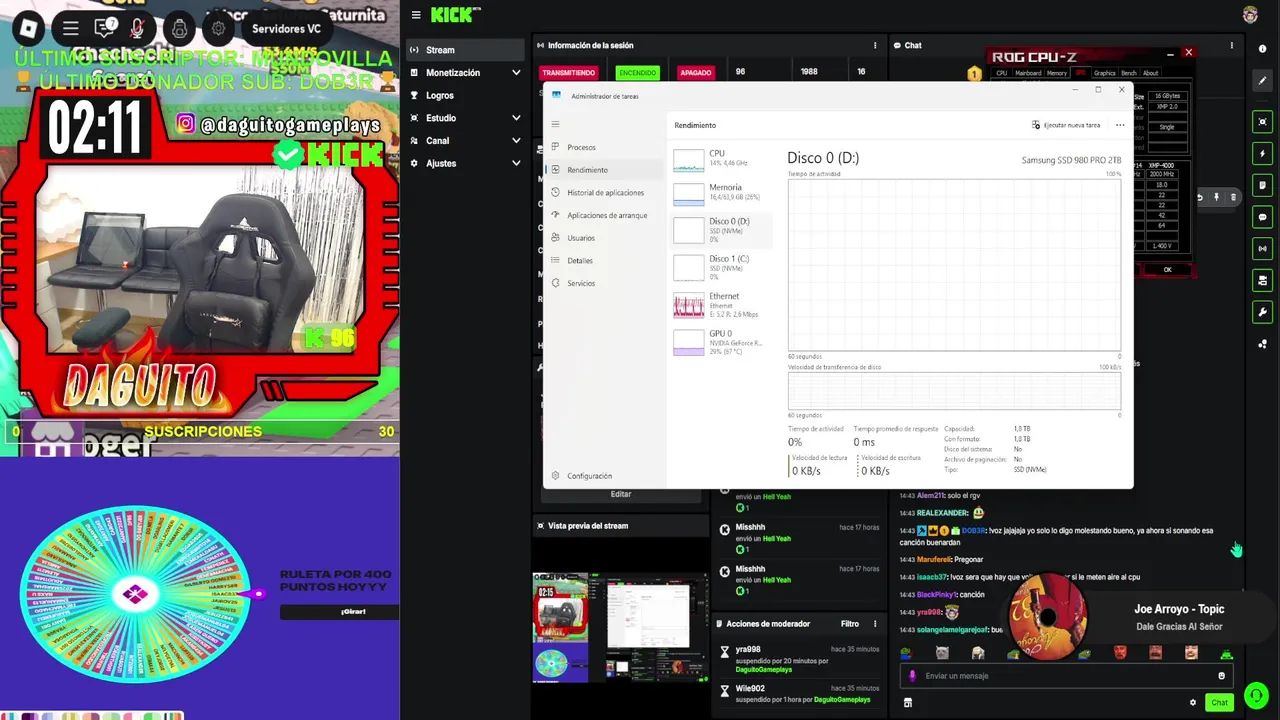The height and width of the screenshot is (720, 1280).
Task: Open the chat settings gear icon
Action: pyautogui.click(x=1192, y=702)
